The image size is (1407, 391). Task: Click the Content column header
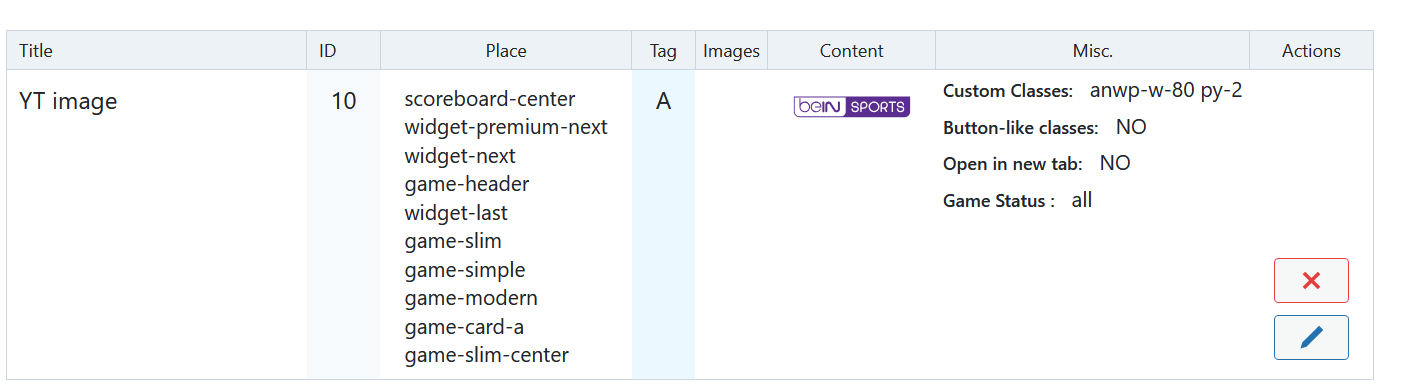851,51
